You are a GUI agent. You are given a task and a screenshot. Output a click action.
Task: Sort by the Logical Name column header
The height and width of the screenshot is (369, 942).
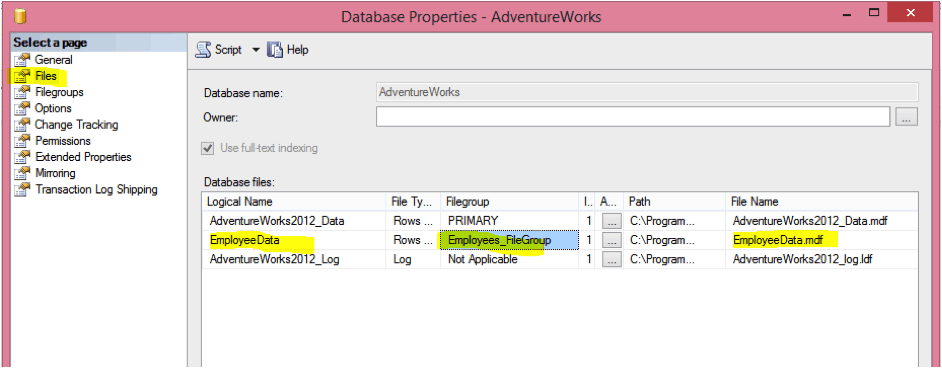(x=294, y=202)
